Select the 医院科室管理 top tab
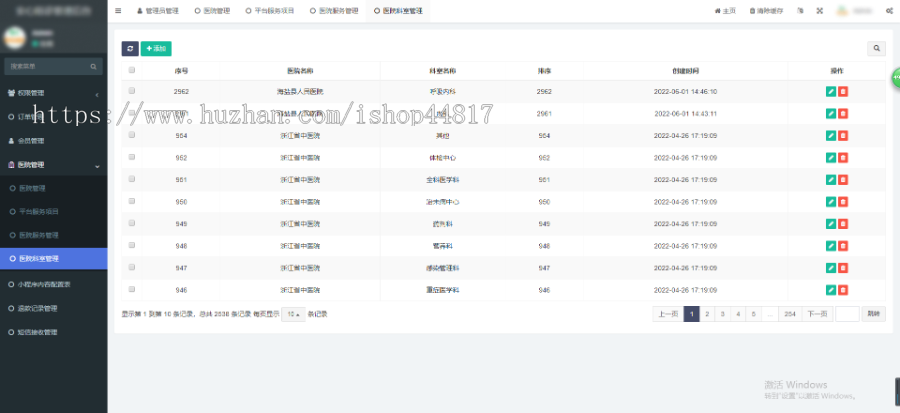 click(x=398, y=10)
